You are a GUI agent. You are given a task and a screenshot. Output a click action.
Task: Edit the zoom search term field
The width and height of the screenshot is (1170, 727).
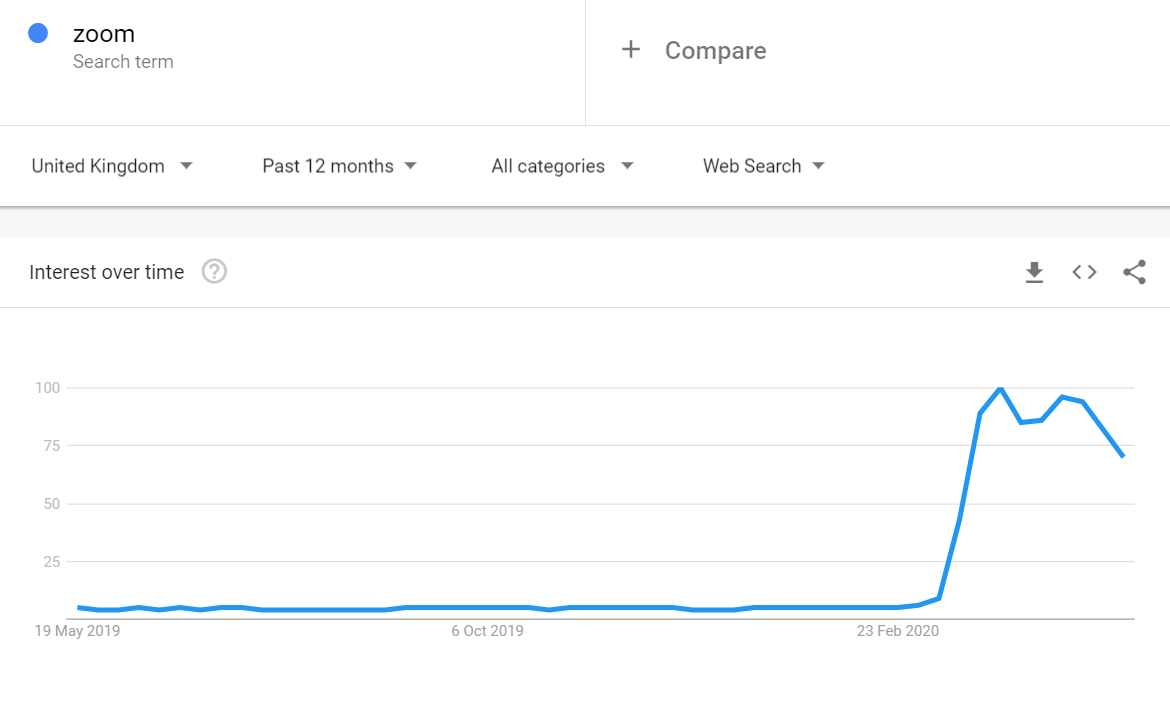(104, 34)
